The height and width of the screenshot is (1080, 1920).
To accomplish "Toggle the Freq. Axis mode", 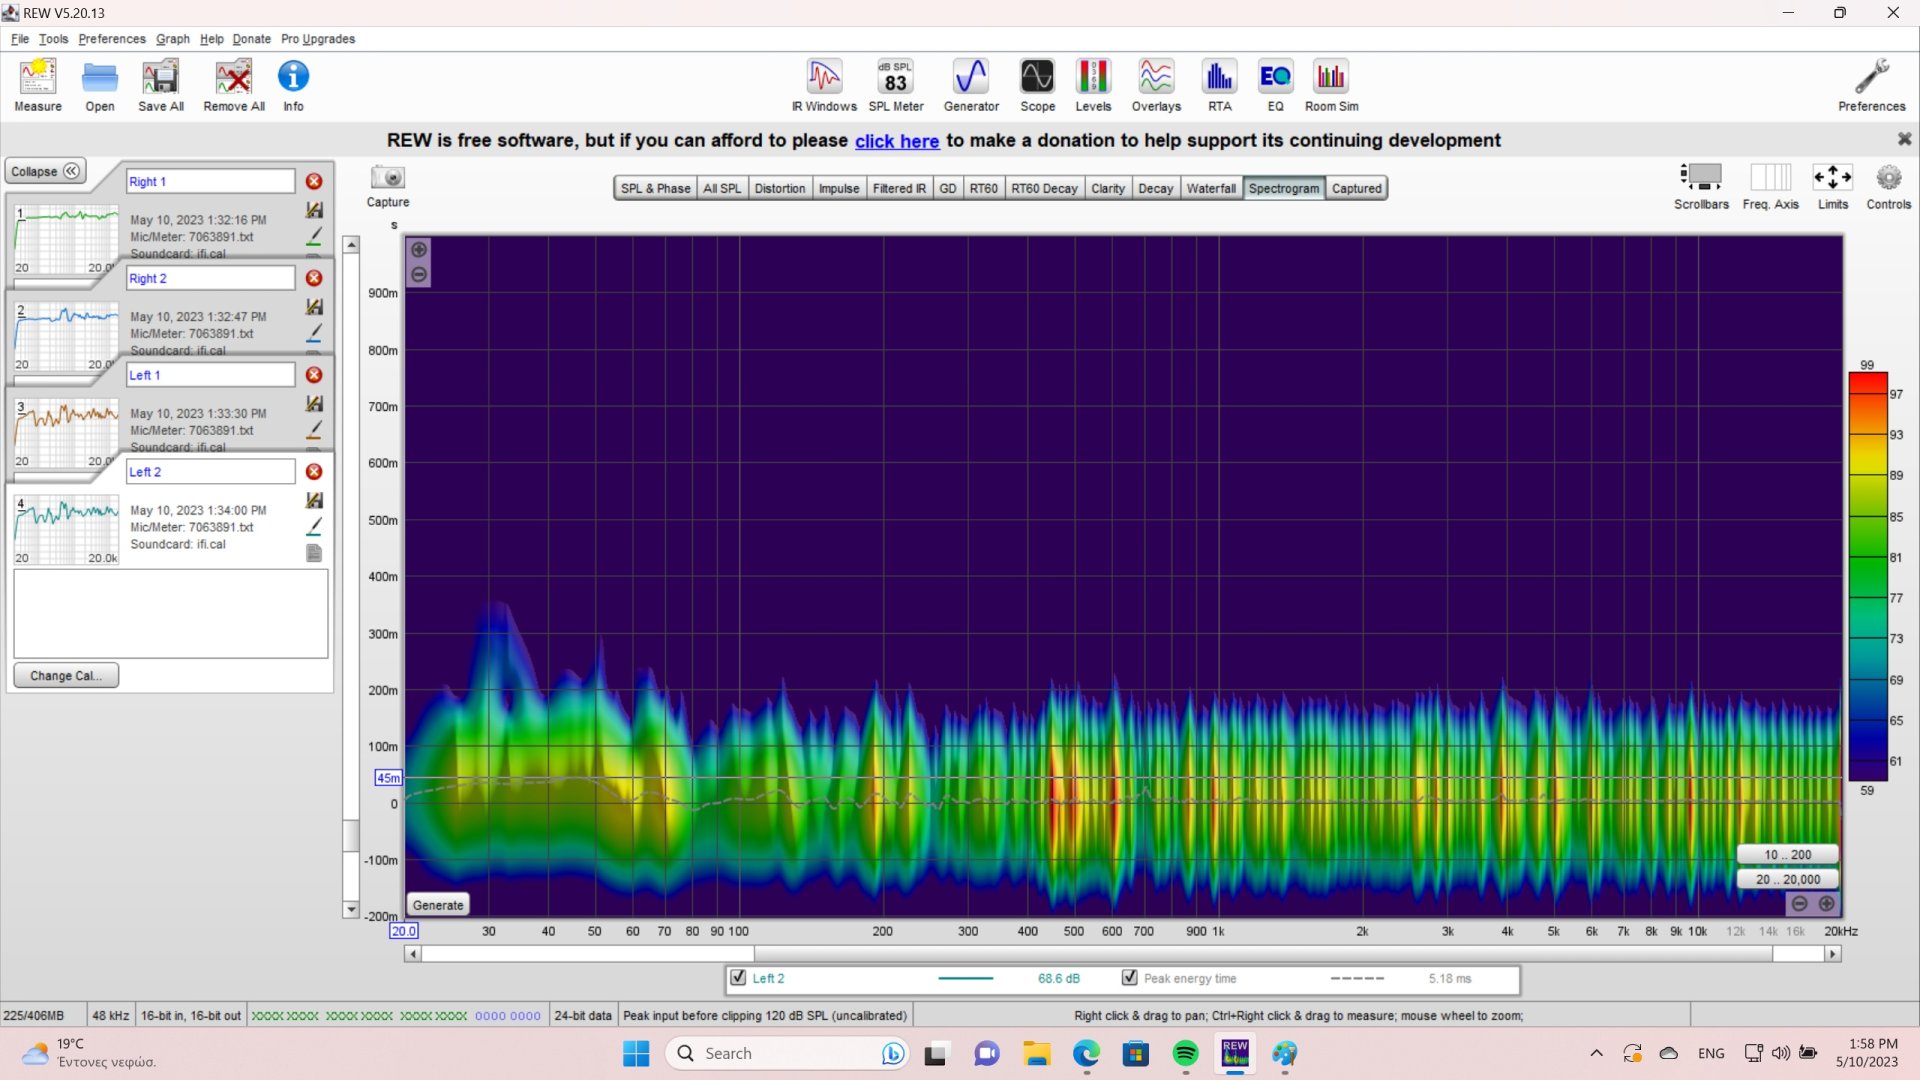I will [x=1770, y=186].
